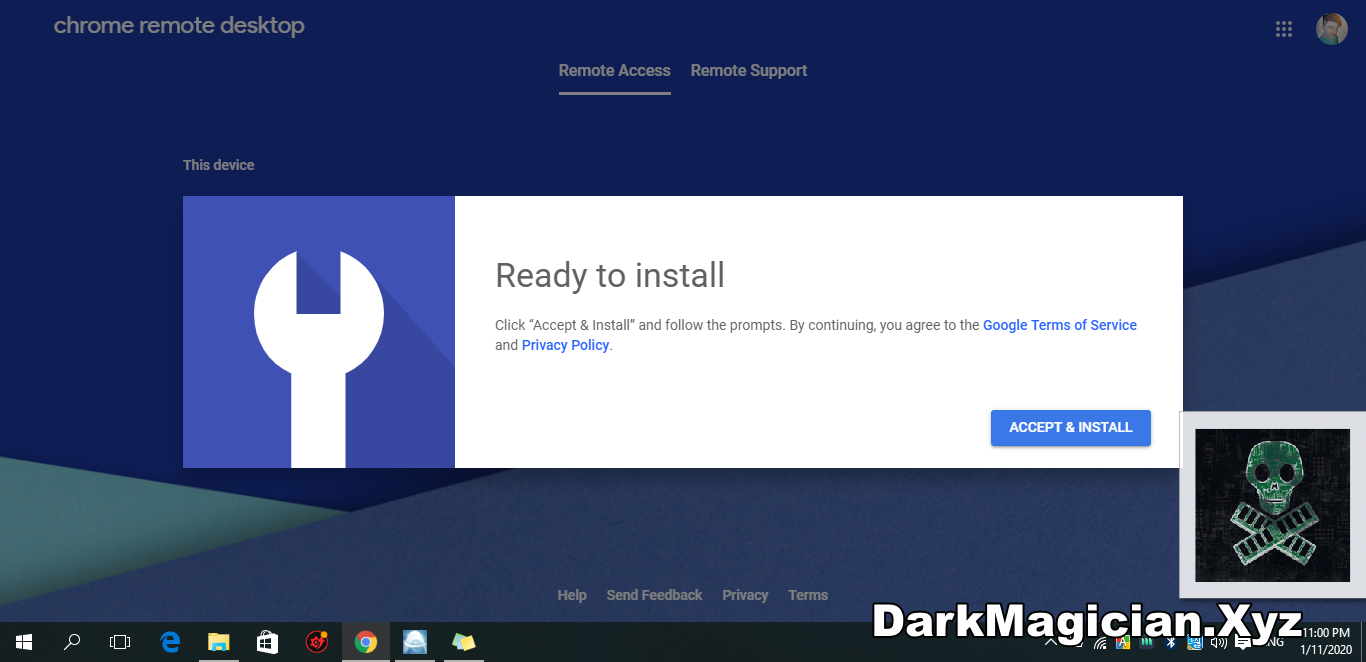The height and width of the screenshot is (662, 1366).
Task: Open the Send Feedback footer link
Action: pos(654,595)
